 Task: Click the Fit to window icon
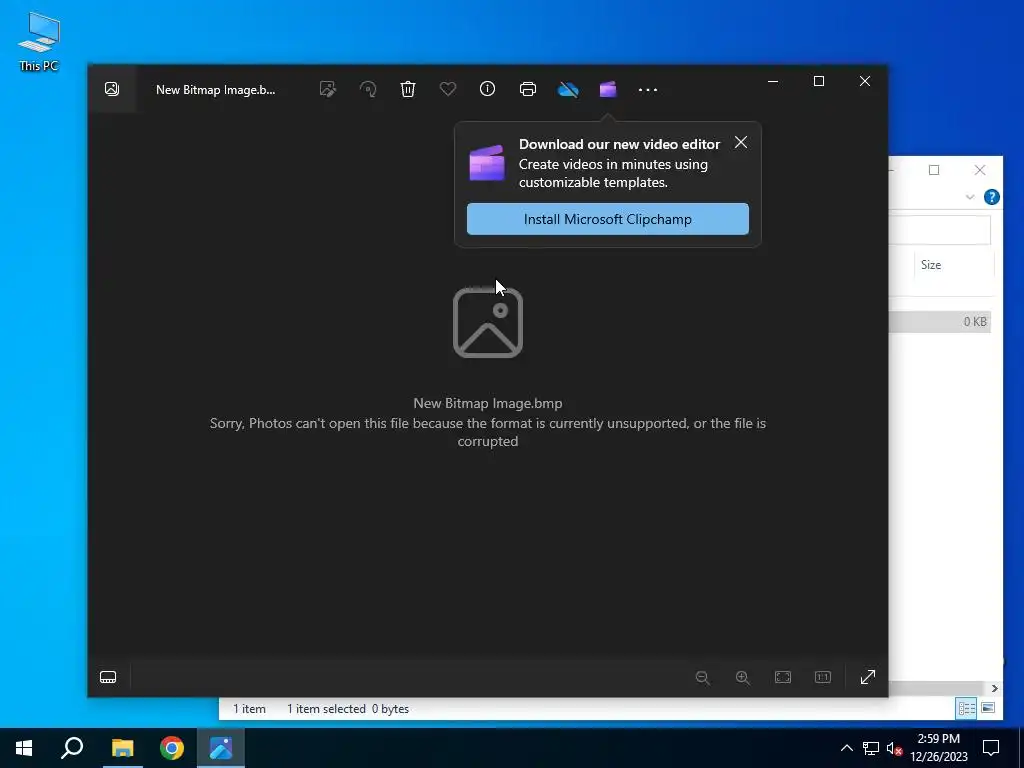782,677
